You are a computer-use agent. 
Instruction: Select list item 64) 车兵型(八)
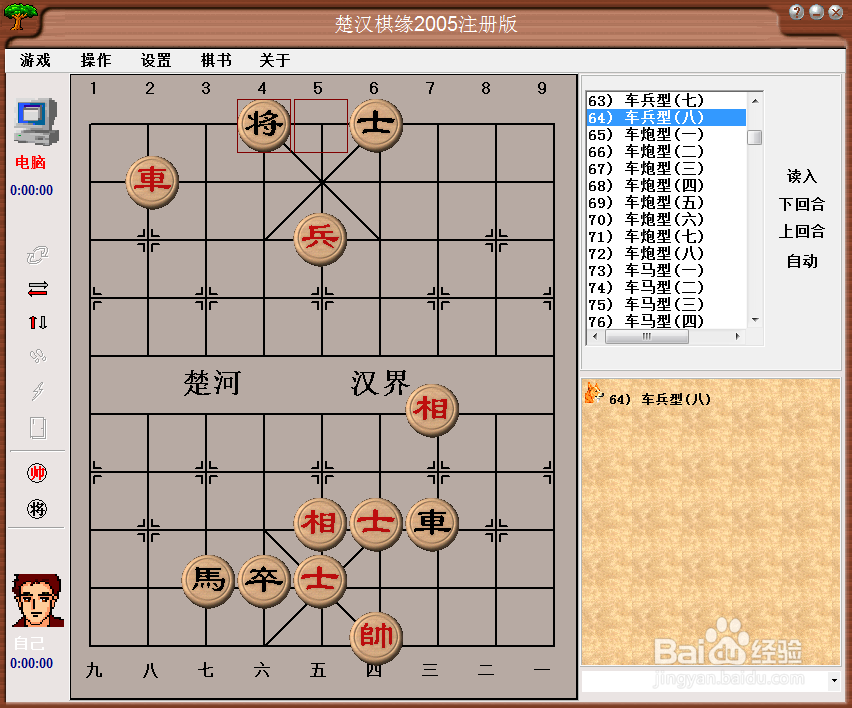(666, 117)
